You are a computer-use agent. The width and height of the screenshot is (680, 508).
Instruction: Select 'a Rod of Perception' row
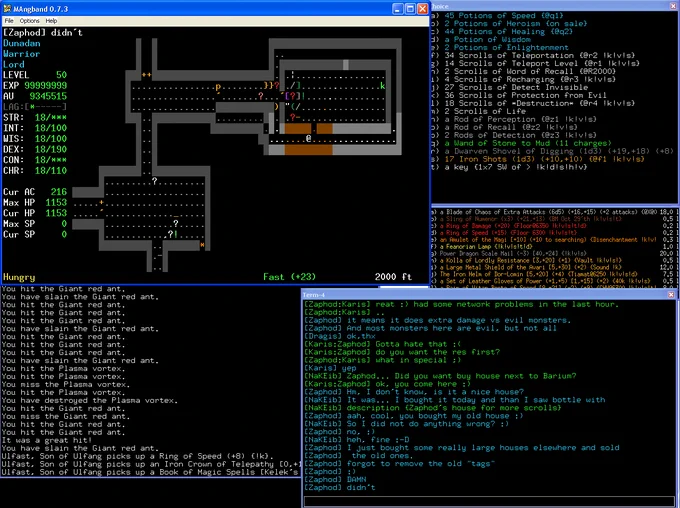coord(514,119)
